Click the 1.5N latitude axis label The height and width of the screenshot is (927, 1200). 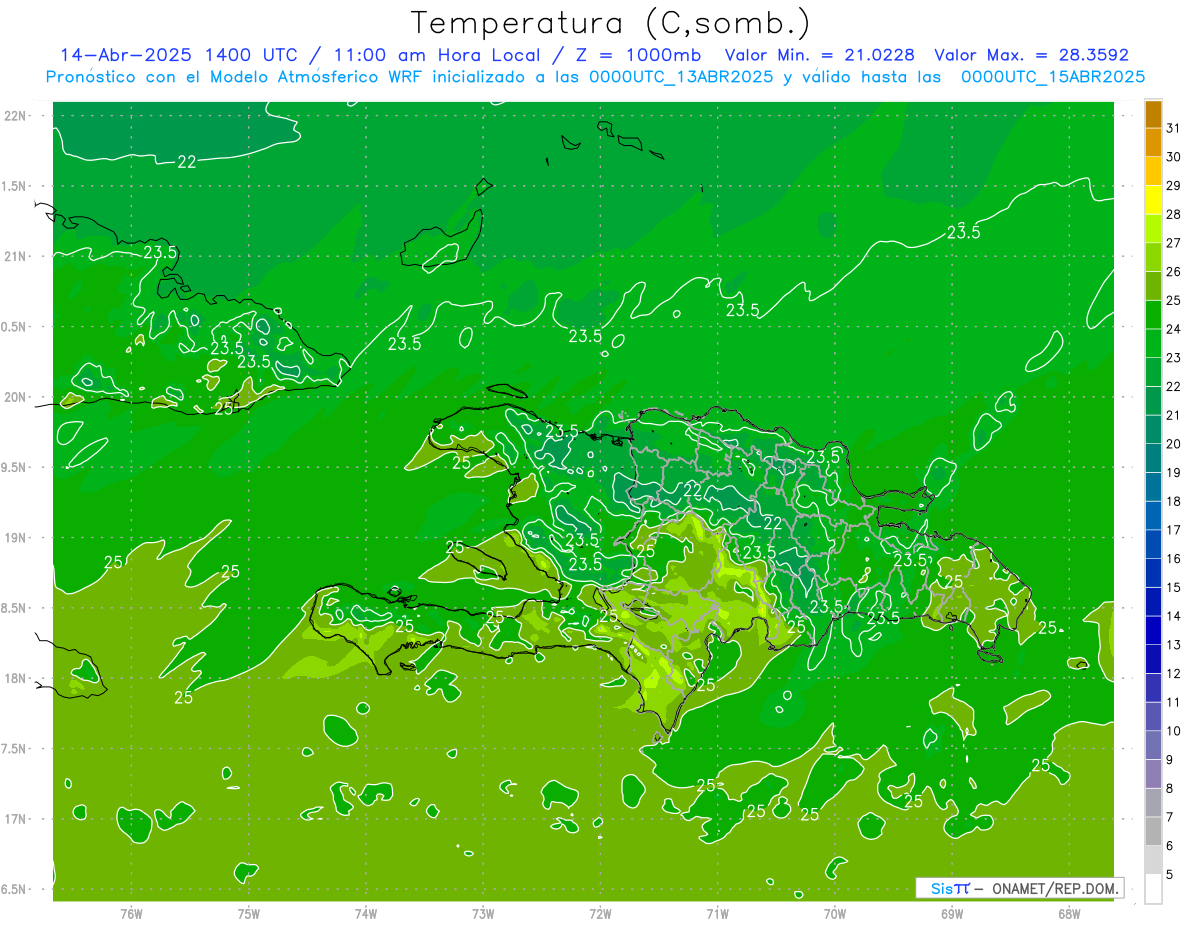[15, 186]
